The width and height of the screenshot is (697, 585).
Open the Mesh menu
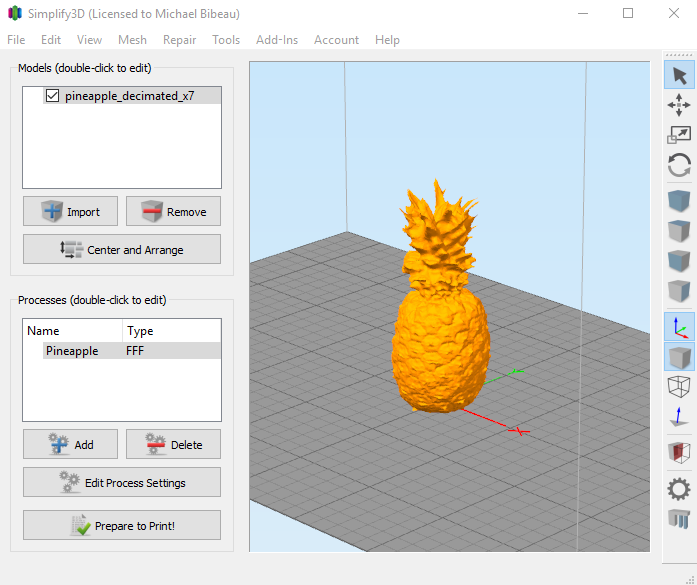pyautogui.click(x=132, y=40)
